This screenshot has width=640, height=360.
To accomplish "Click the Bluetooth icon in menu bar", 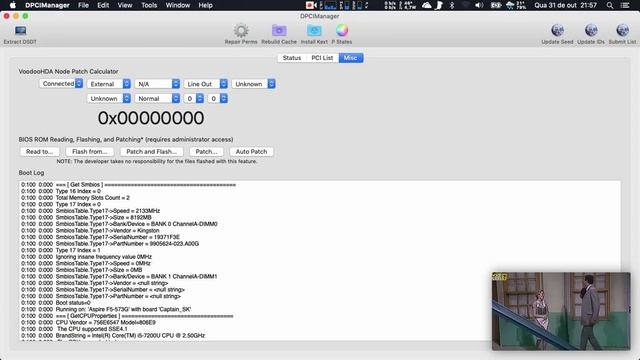I will pos(452,5).
